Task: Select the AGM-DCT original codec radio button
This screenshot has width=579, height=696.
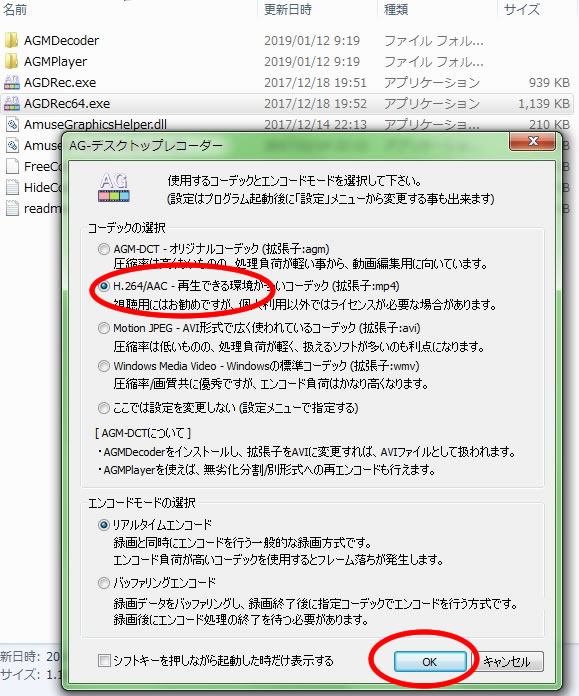Action: [103, 249]
